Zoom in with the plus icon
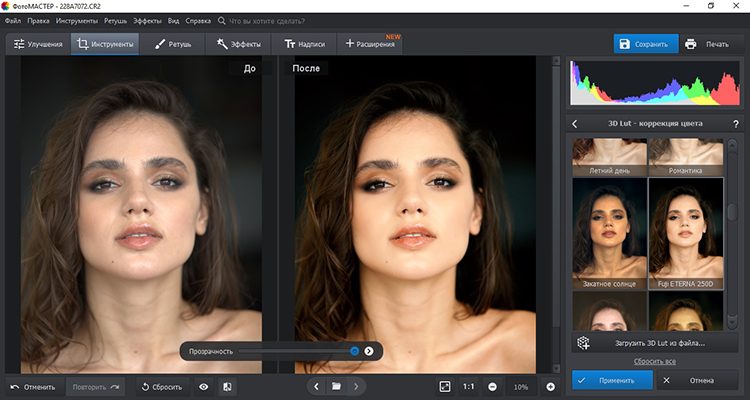The image size is (750, 400). 550,386
